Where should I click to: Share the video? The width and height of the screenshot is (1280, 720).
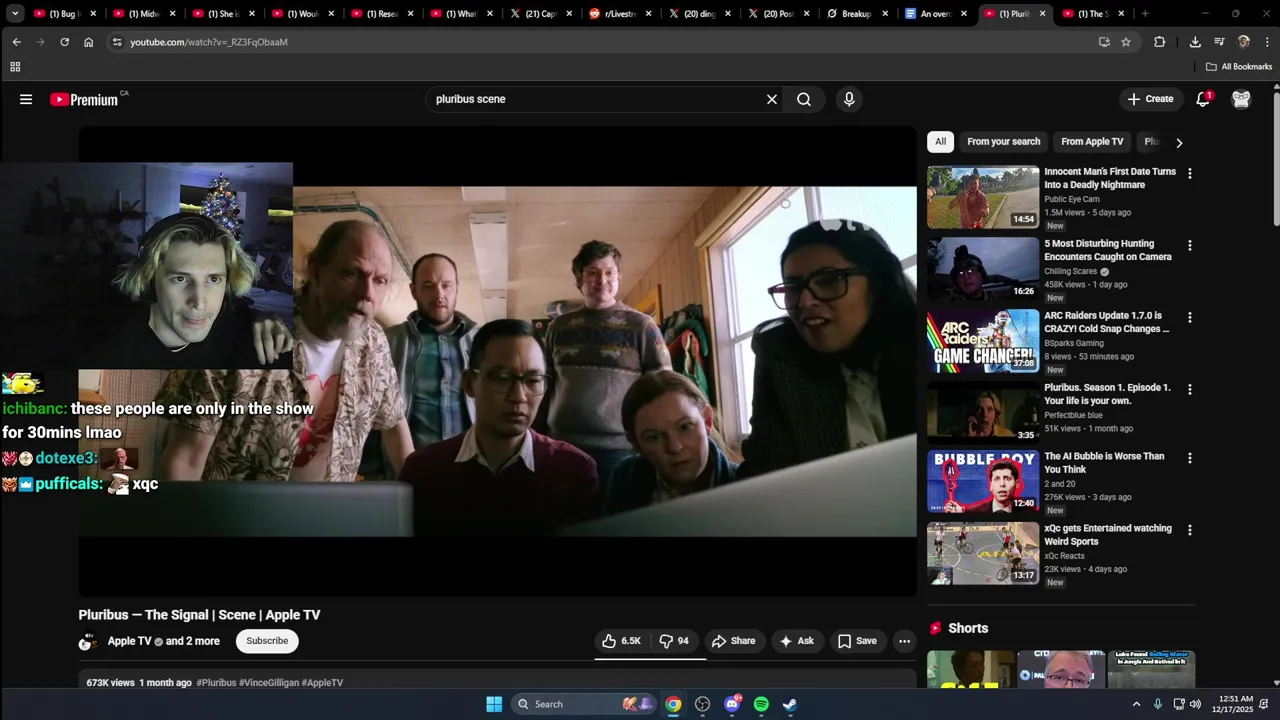point(733,641)
